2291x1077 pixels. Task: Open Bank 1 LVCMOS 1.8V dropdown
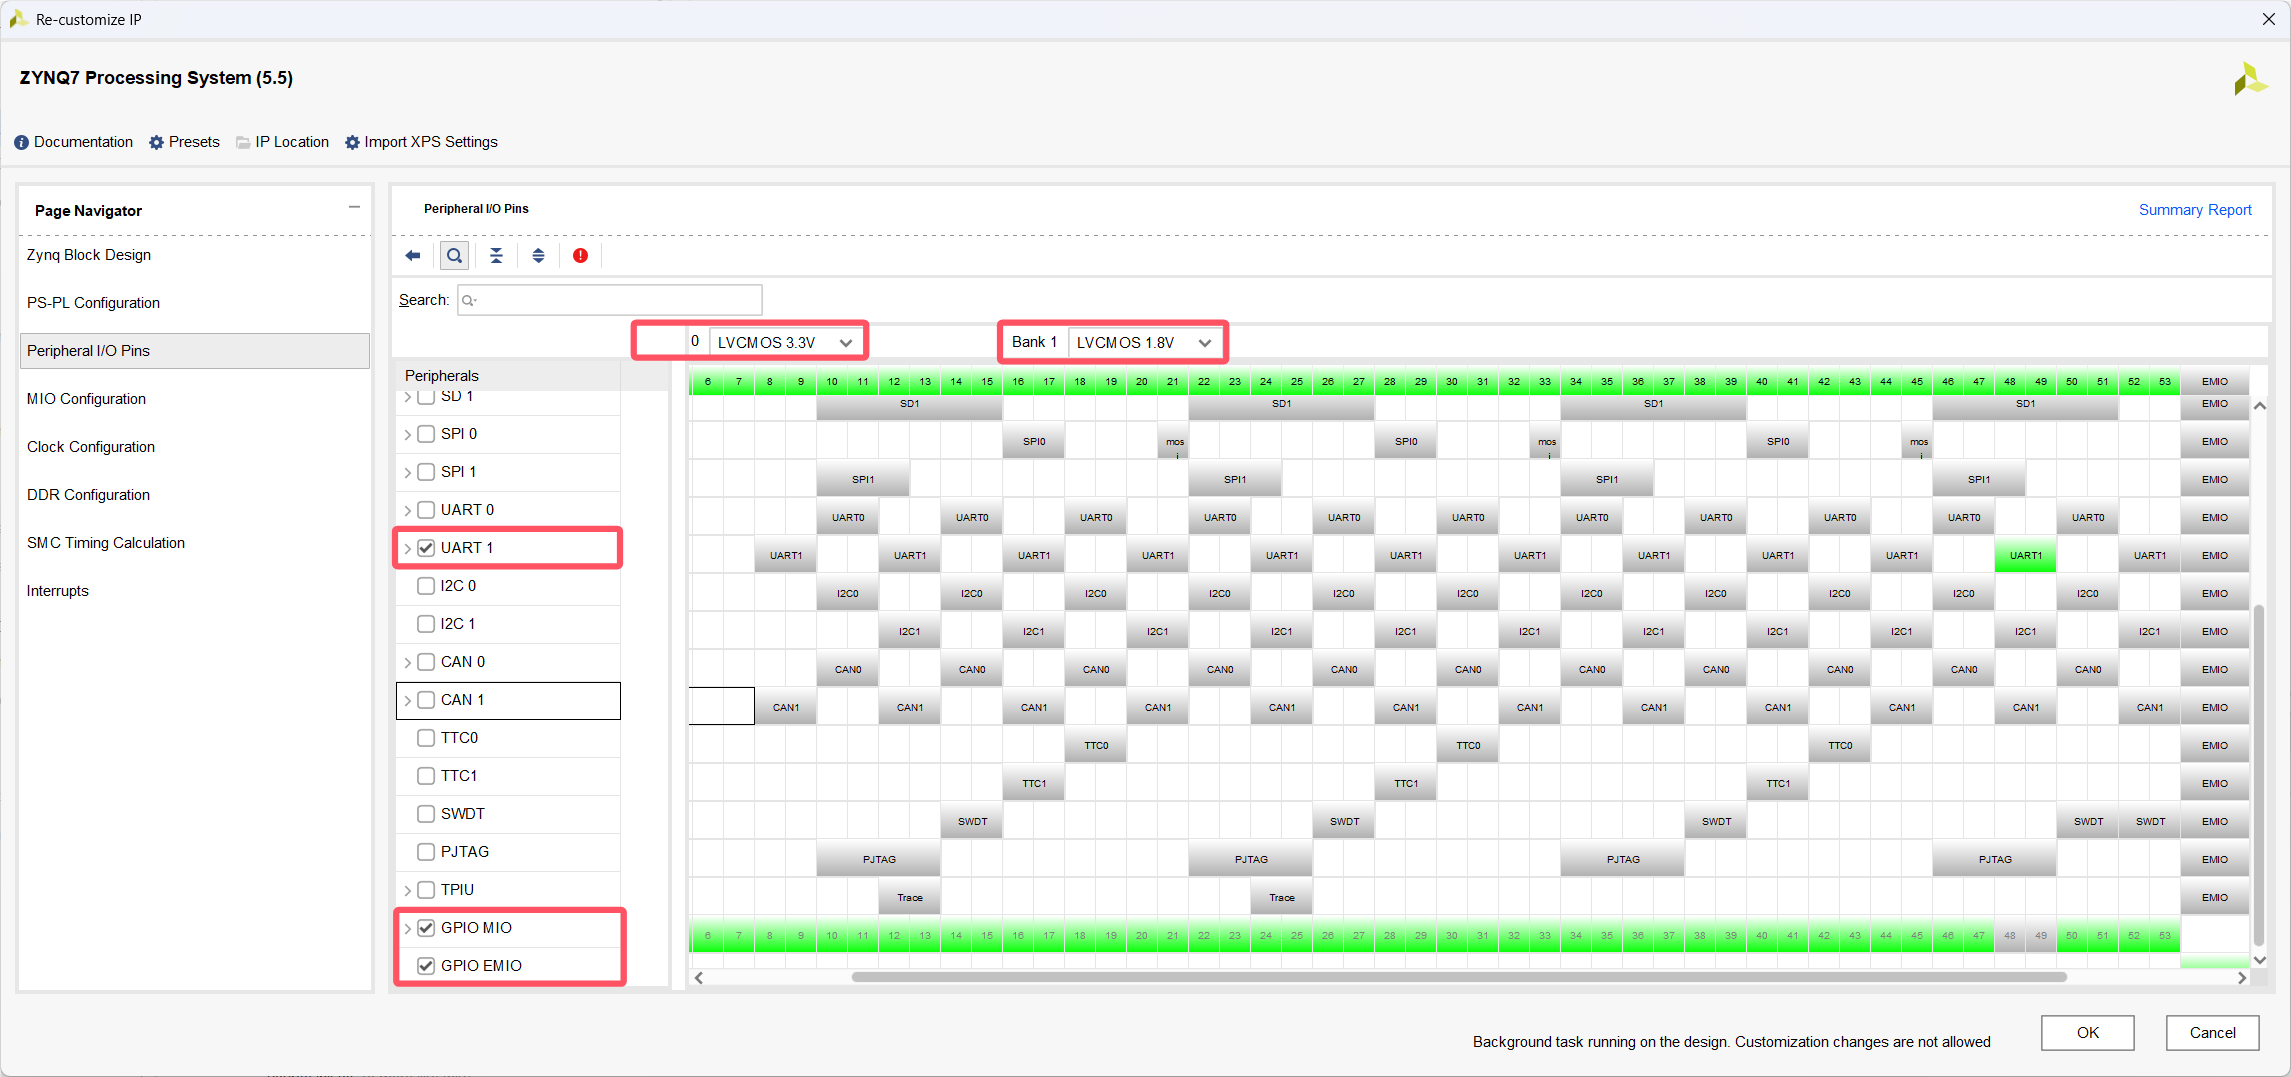click(1145, 342)
